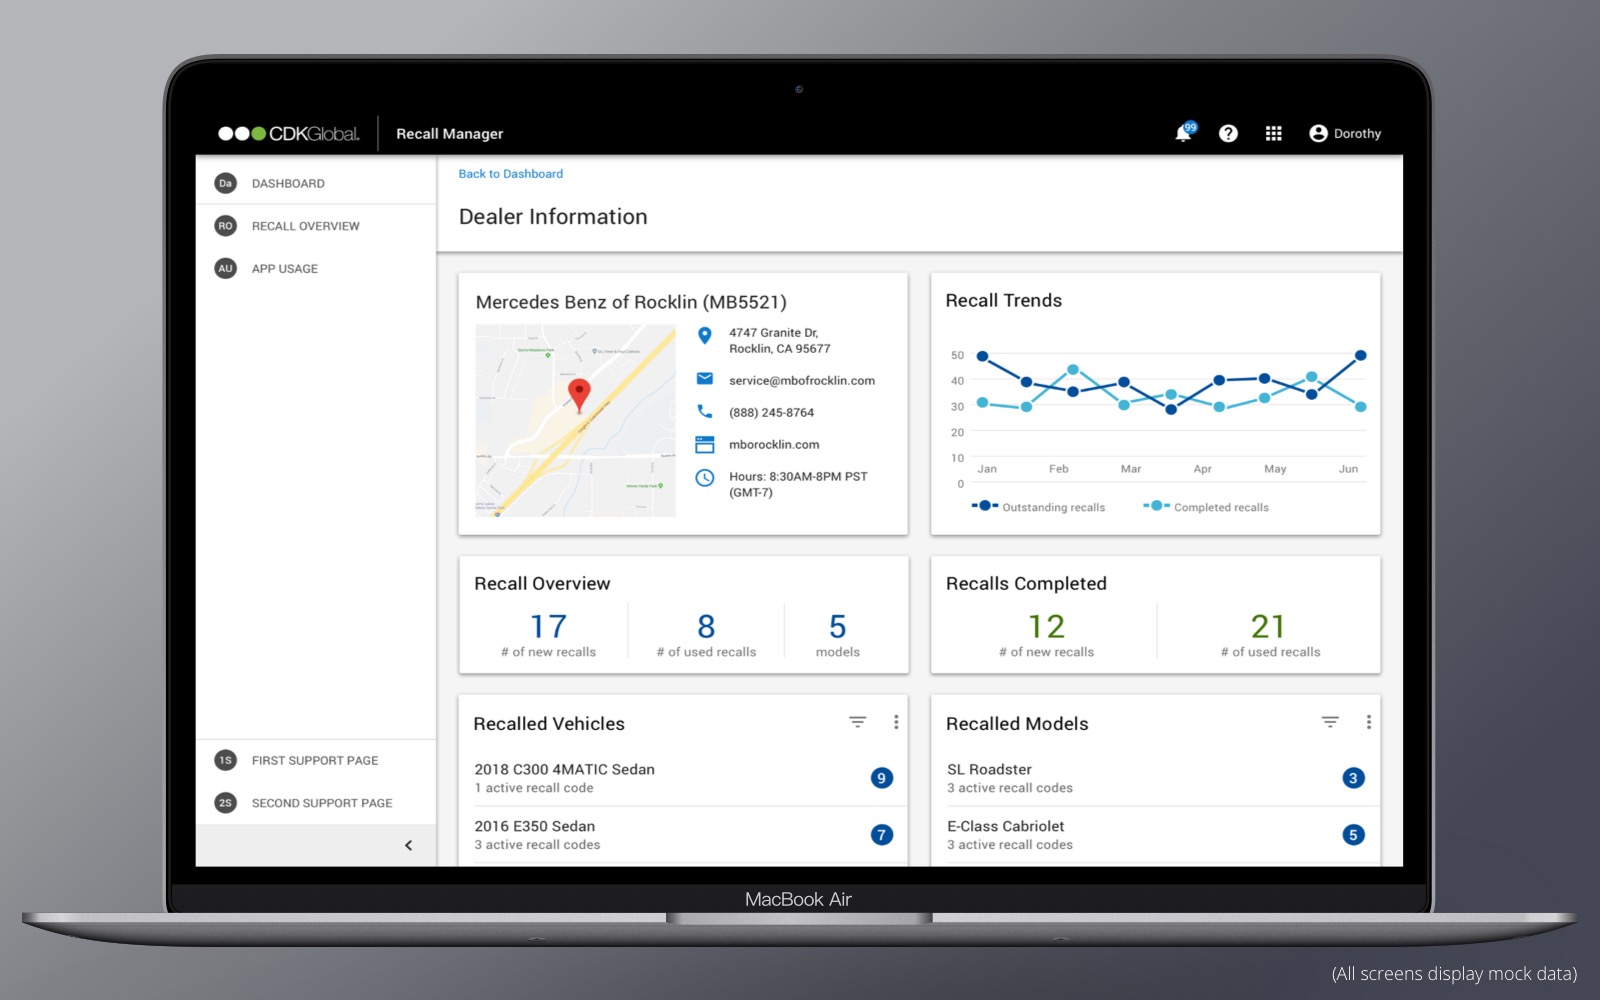Open more options menu in Recalled Vehicles
Image resolution: width=1600 pixels, height=1000 pixels.
coord(896,722)
